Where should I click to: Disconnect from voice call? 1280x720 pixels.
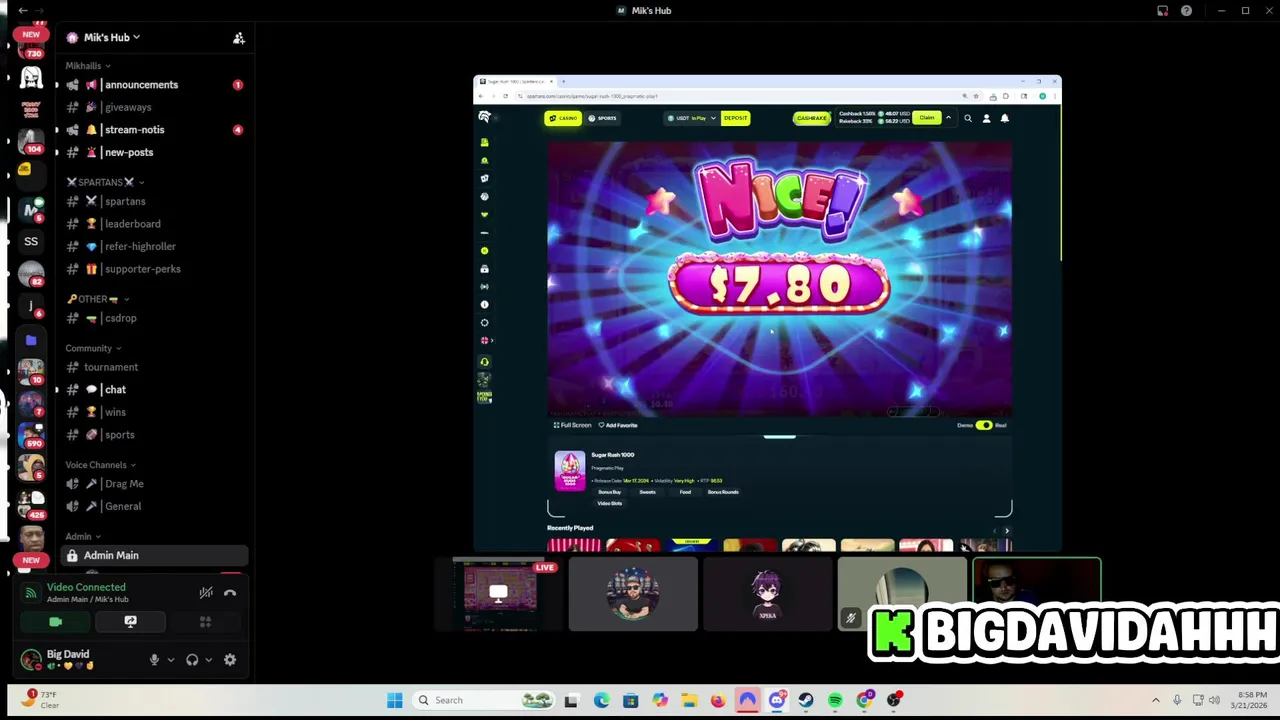230,593
